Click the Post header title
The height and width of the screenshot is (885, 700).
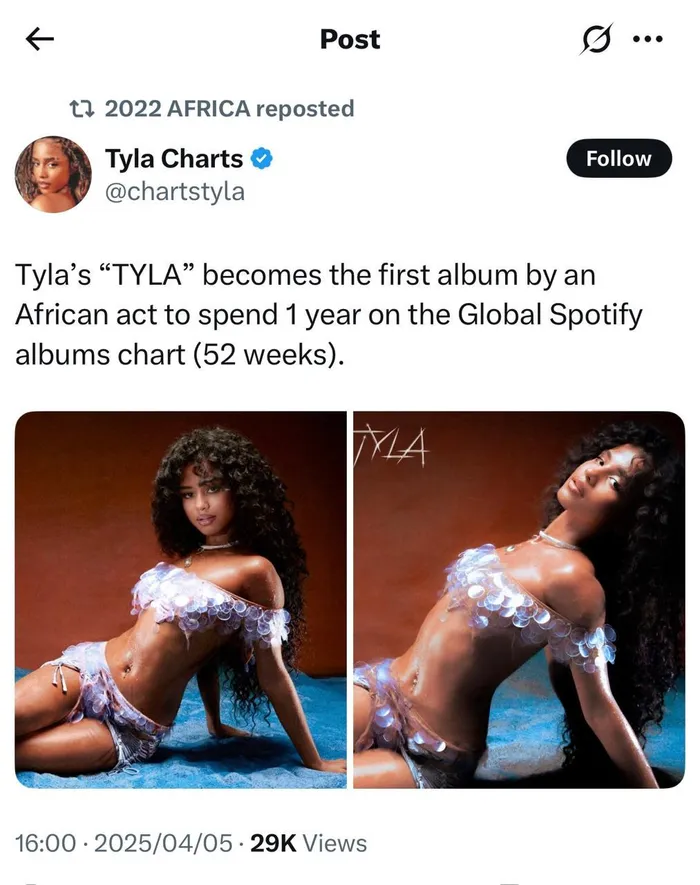(x=350, y=39)
